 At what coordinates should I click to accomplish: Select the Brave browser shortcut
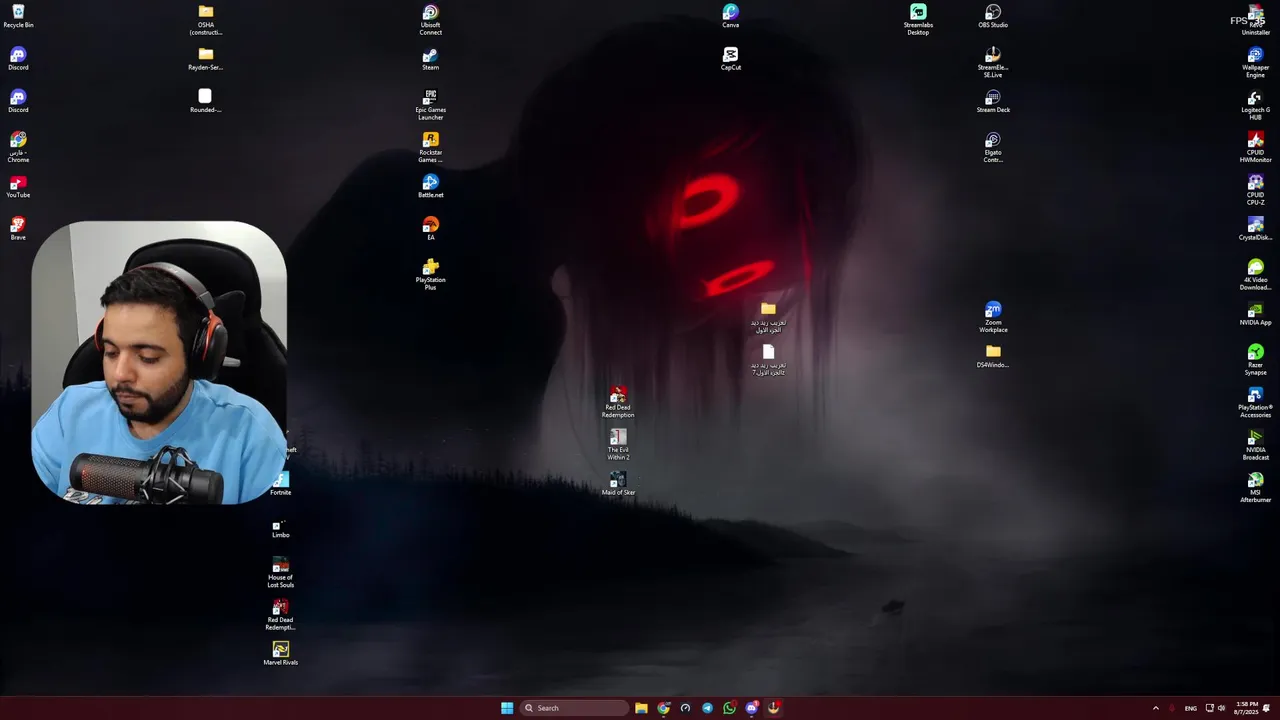18,229
